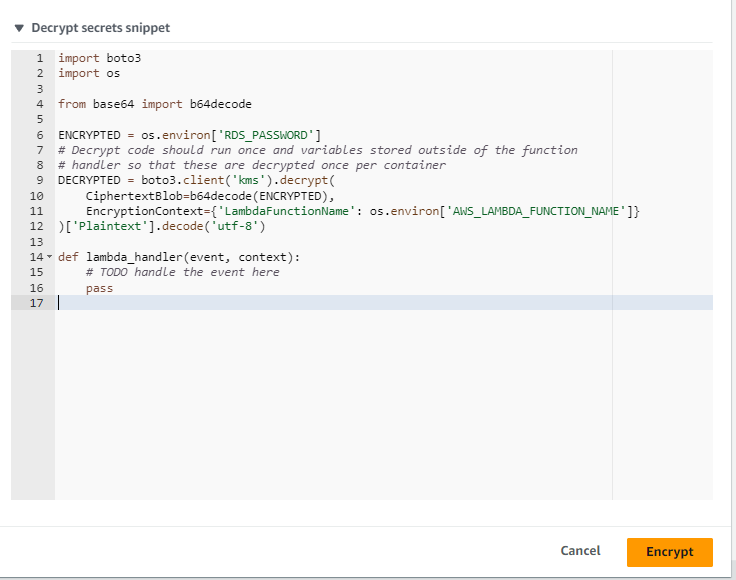
Task: Click the 'import boto3' code line
Action: coord(100,58)
